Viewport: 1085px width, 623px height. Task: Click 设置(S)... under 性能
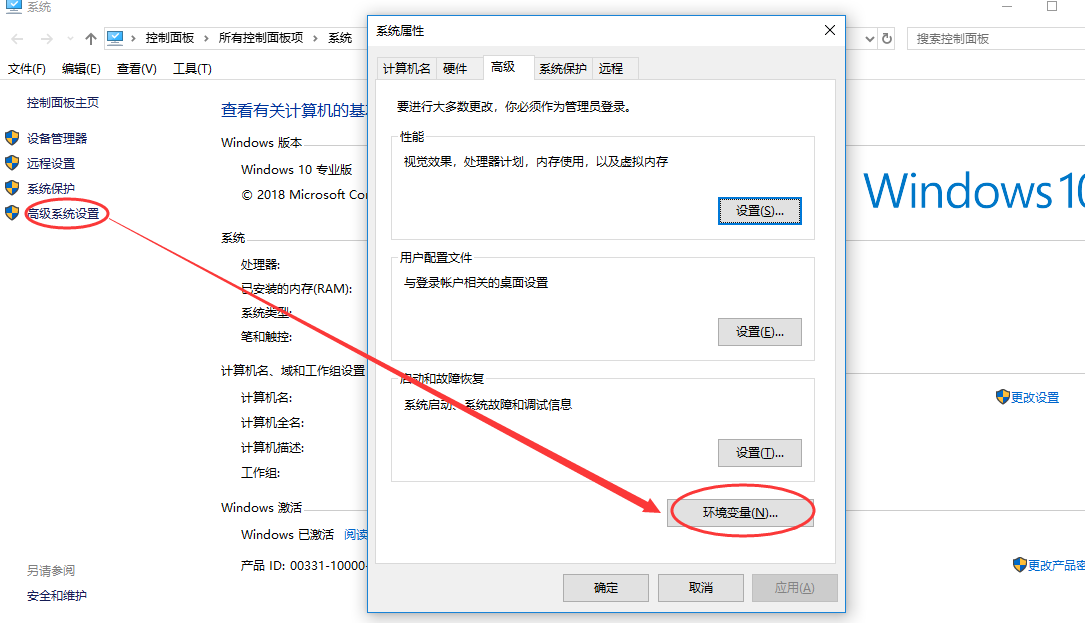coord(760,211)
